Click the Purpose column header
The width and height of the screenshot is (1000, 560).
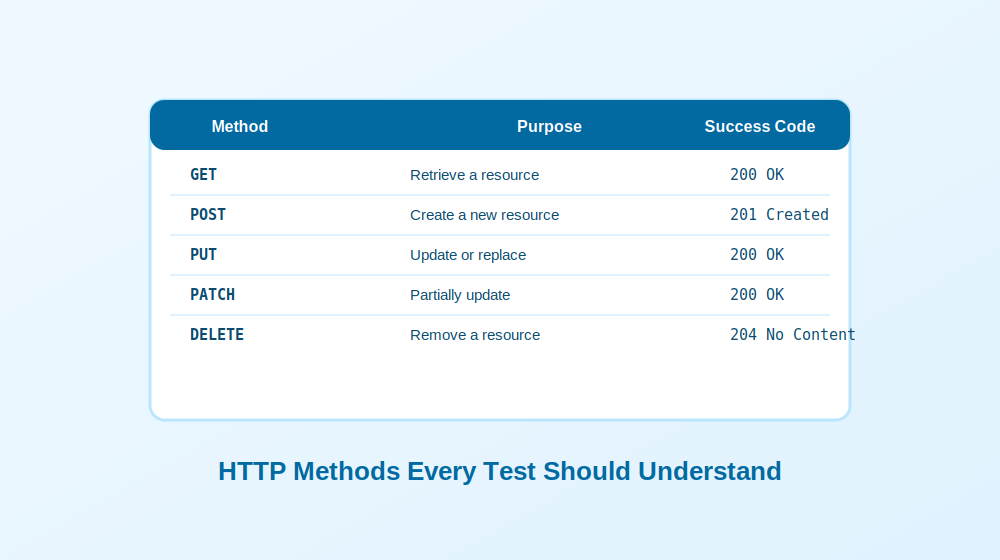tap(549, 126)
